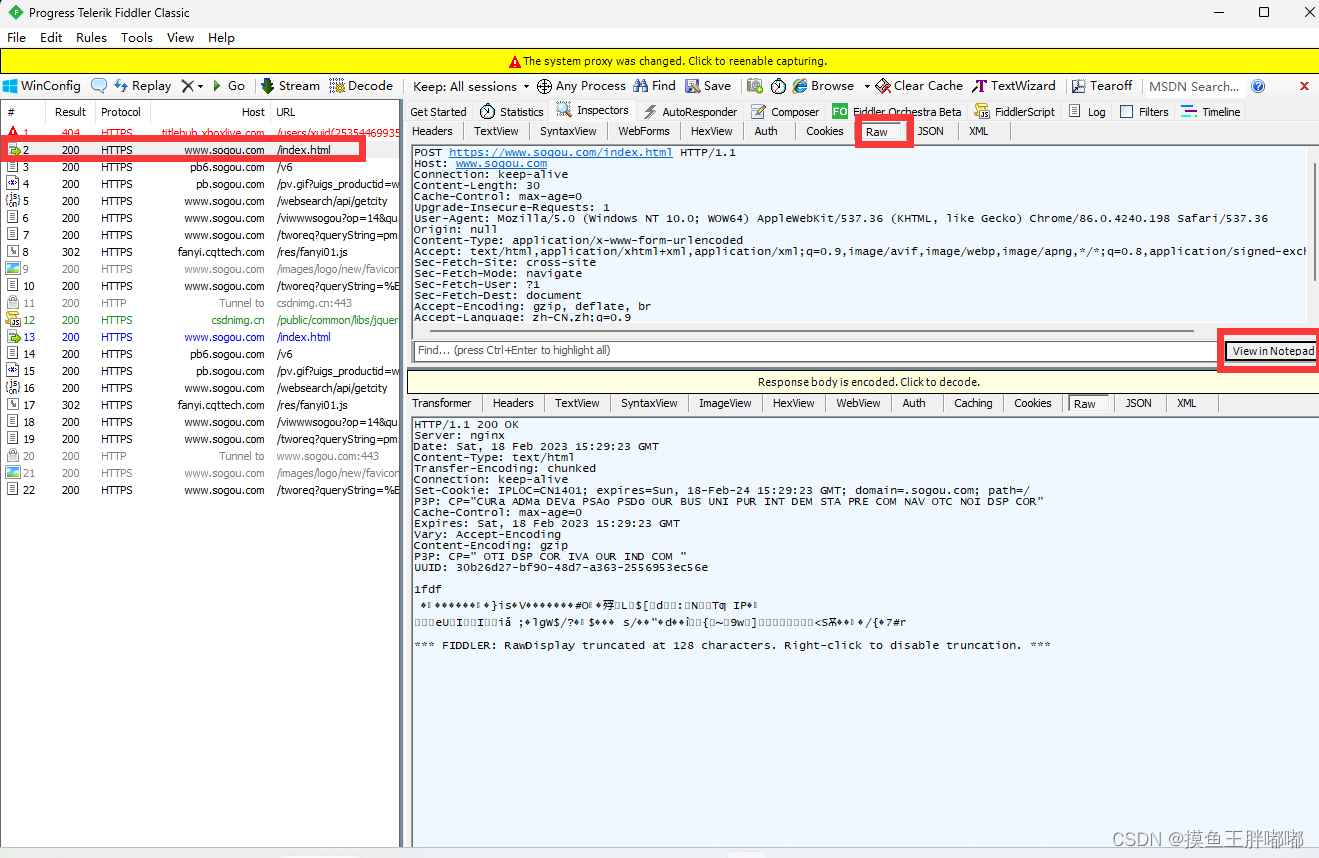Open the FiddlerScript tab
This screenshot has width=1319, height=858.
coord(1014,112)
